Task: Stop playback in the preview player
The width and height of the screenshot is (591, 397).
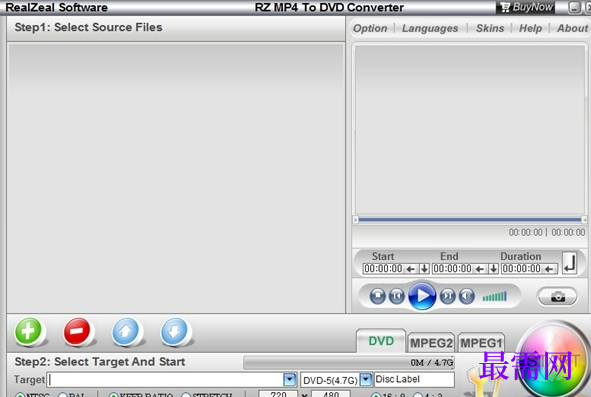Action: [377, 296]
